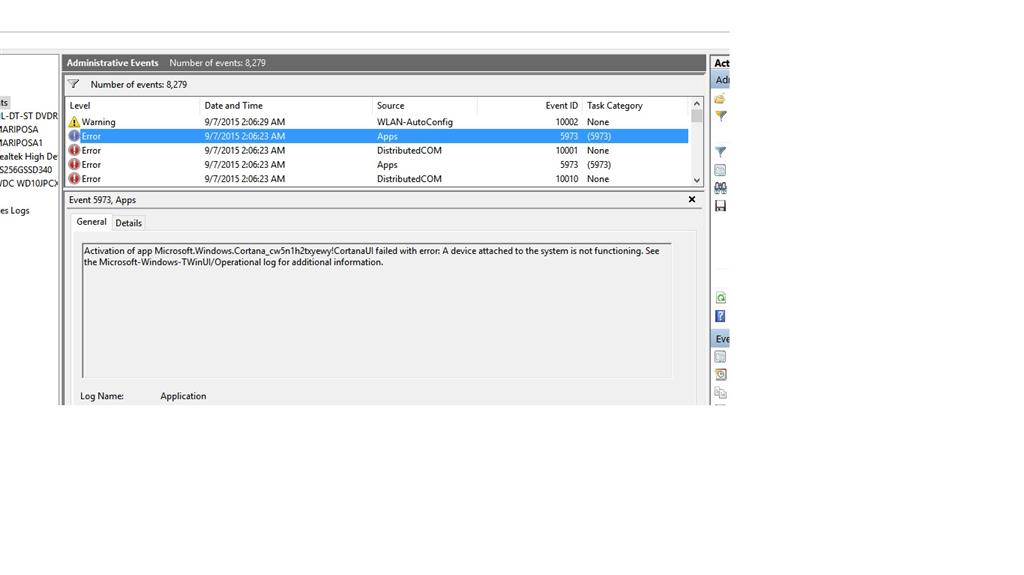Click the event list scrollbar up arrow
Image resolution: width=1024 pixels, height=575 pixels.
pos(697,103)
